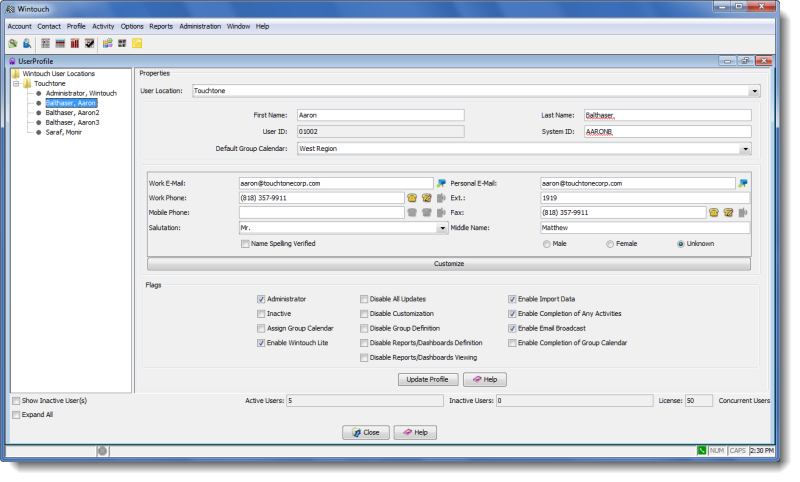Open the checkmark task list toolbar icon

[90, 44]
